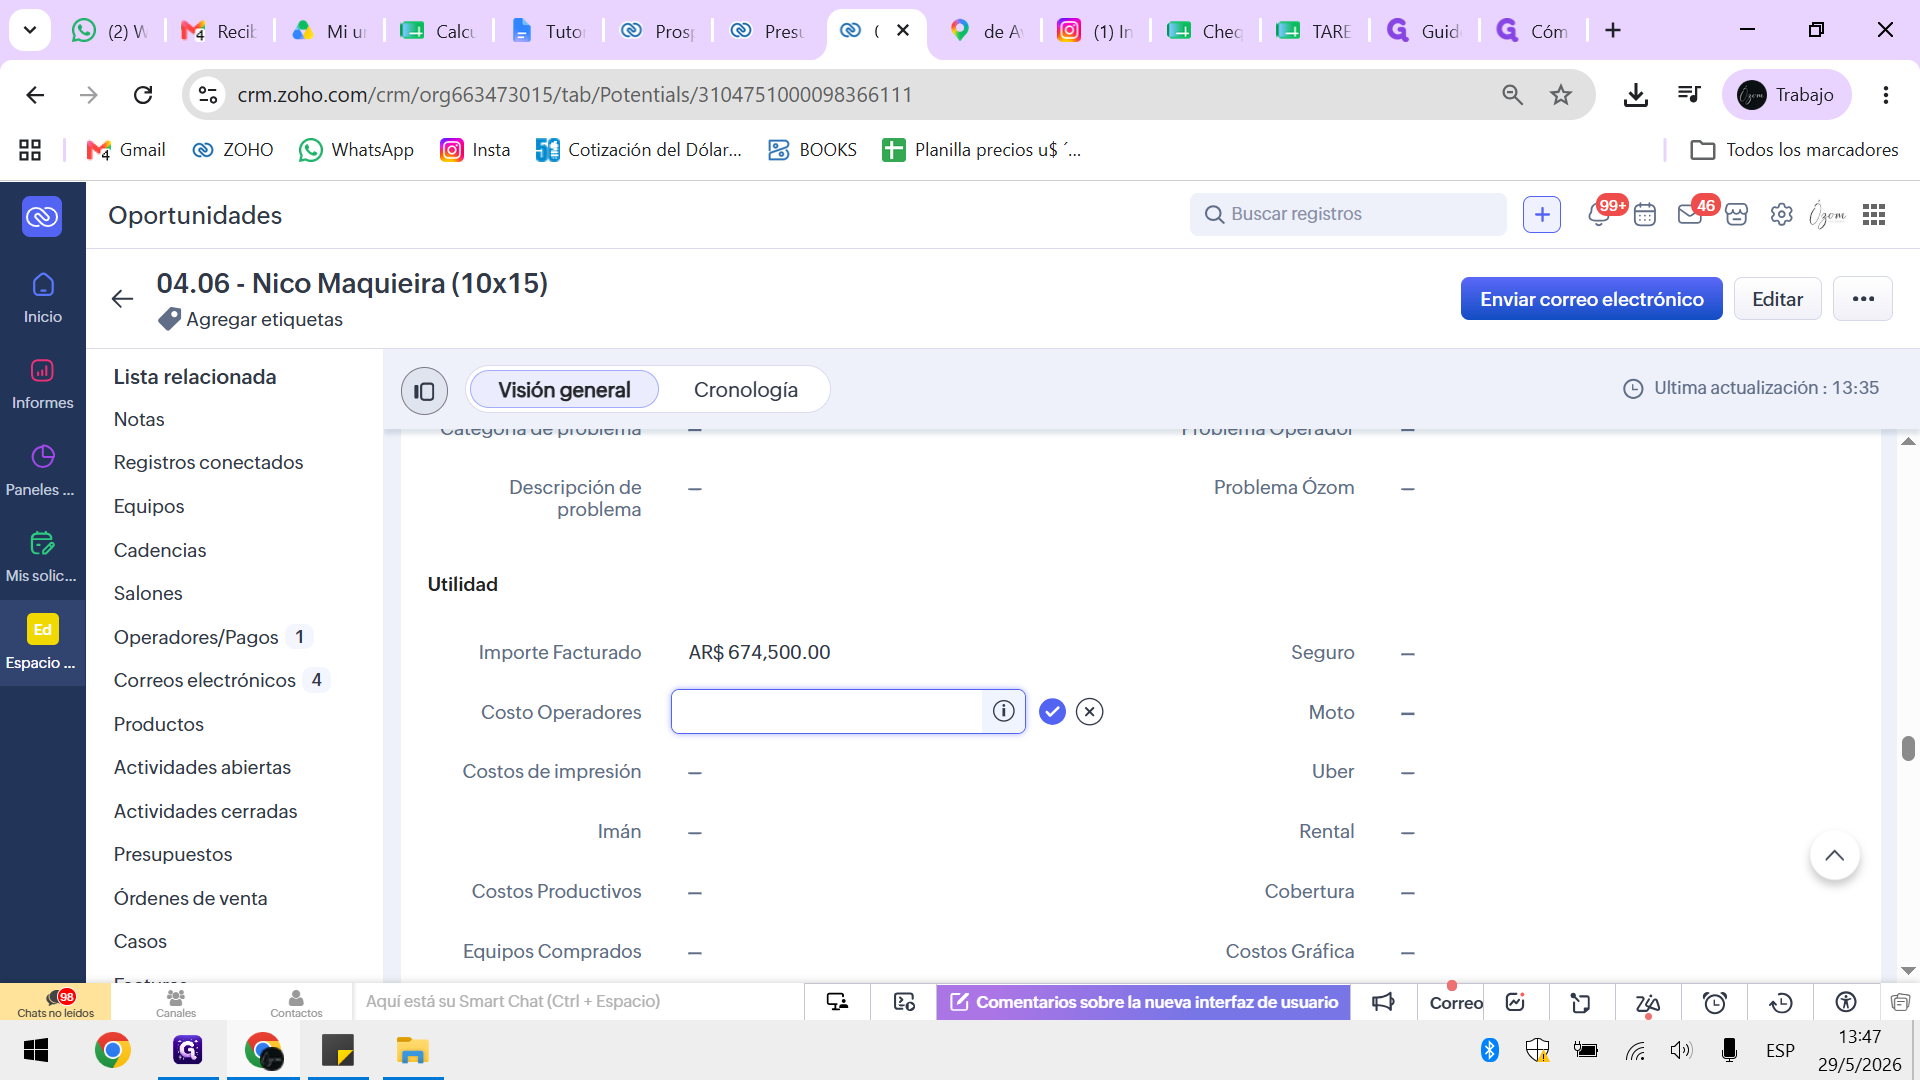Image resolution: width=1920 pixels, height=1080 pixels.
Task: Open the Canales tab in the chat bar
Action: (x=176, y=1002)
